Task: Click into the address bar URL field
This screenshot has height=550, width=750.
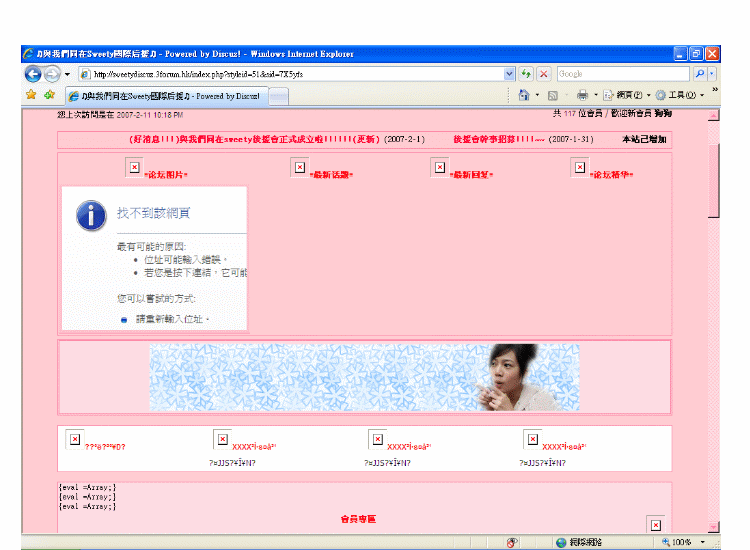Action: click(x=292, y=74)
